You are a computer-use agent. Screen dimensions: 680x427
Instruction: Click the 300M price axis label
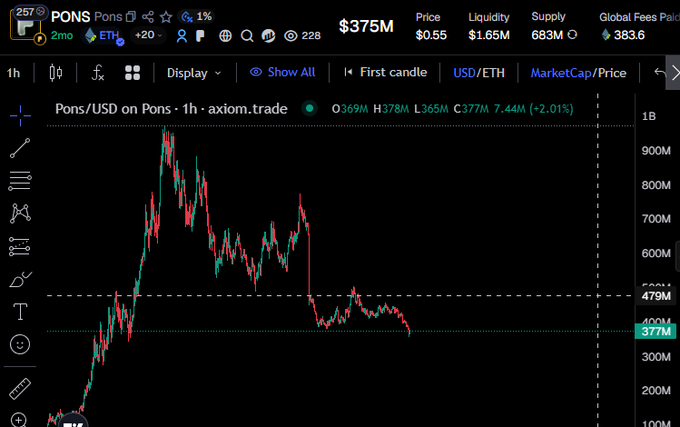click(x=656, y=357)
